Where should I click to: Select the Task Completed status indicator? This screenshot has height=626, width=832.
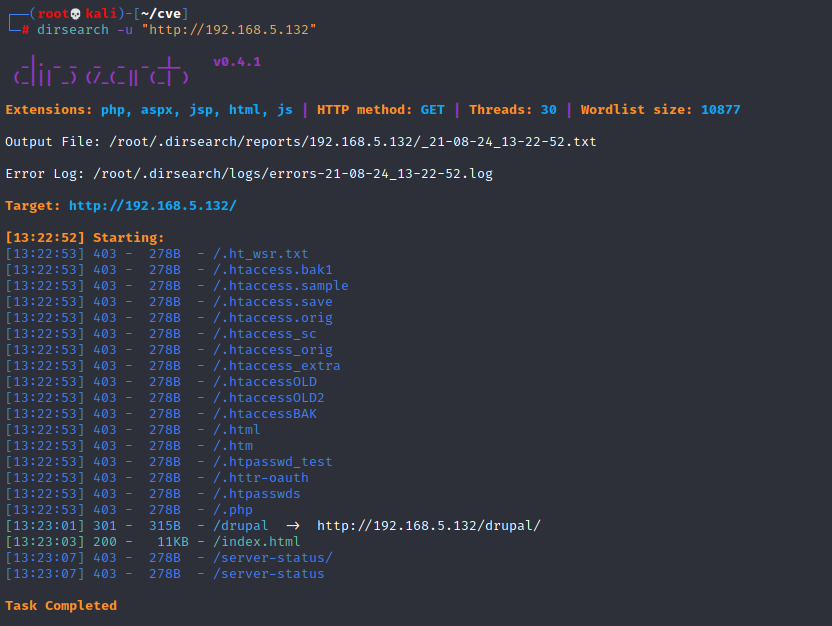[64, 605]
